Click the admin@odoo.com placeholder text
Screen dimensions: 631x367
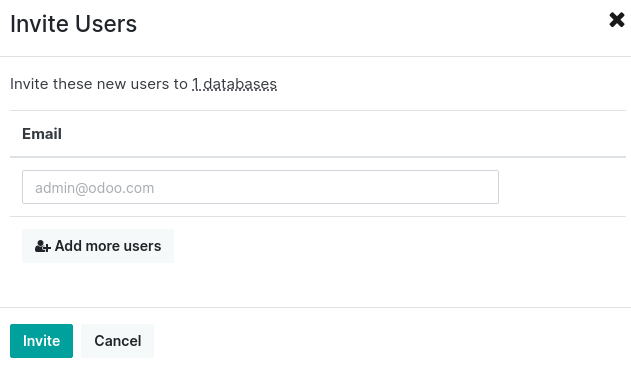[95, 188]
